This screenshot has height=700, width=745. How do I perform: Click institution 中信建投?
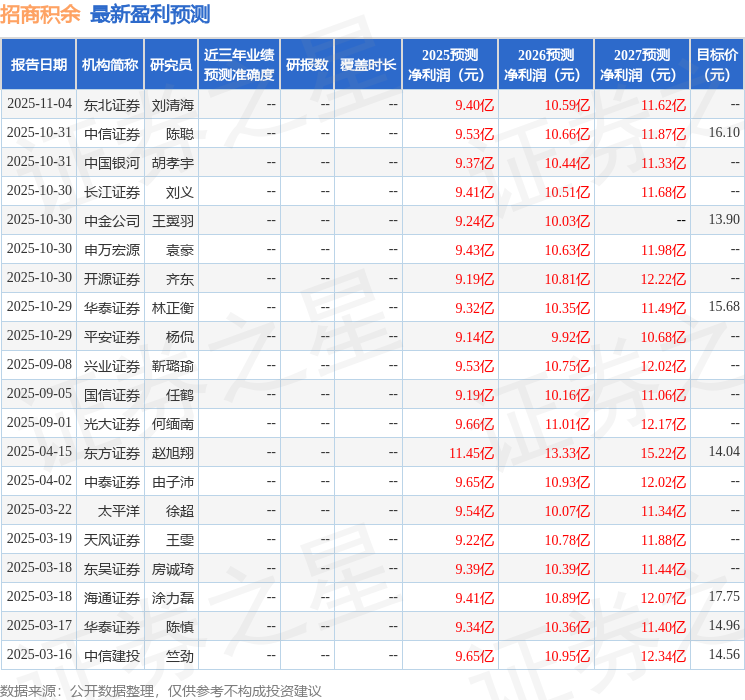112,656
